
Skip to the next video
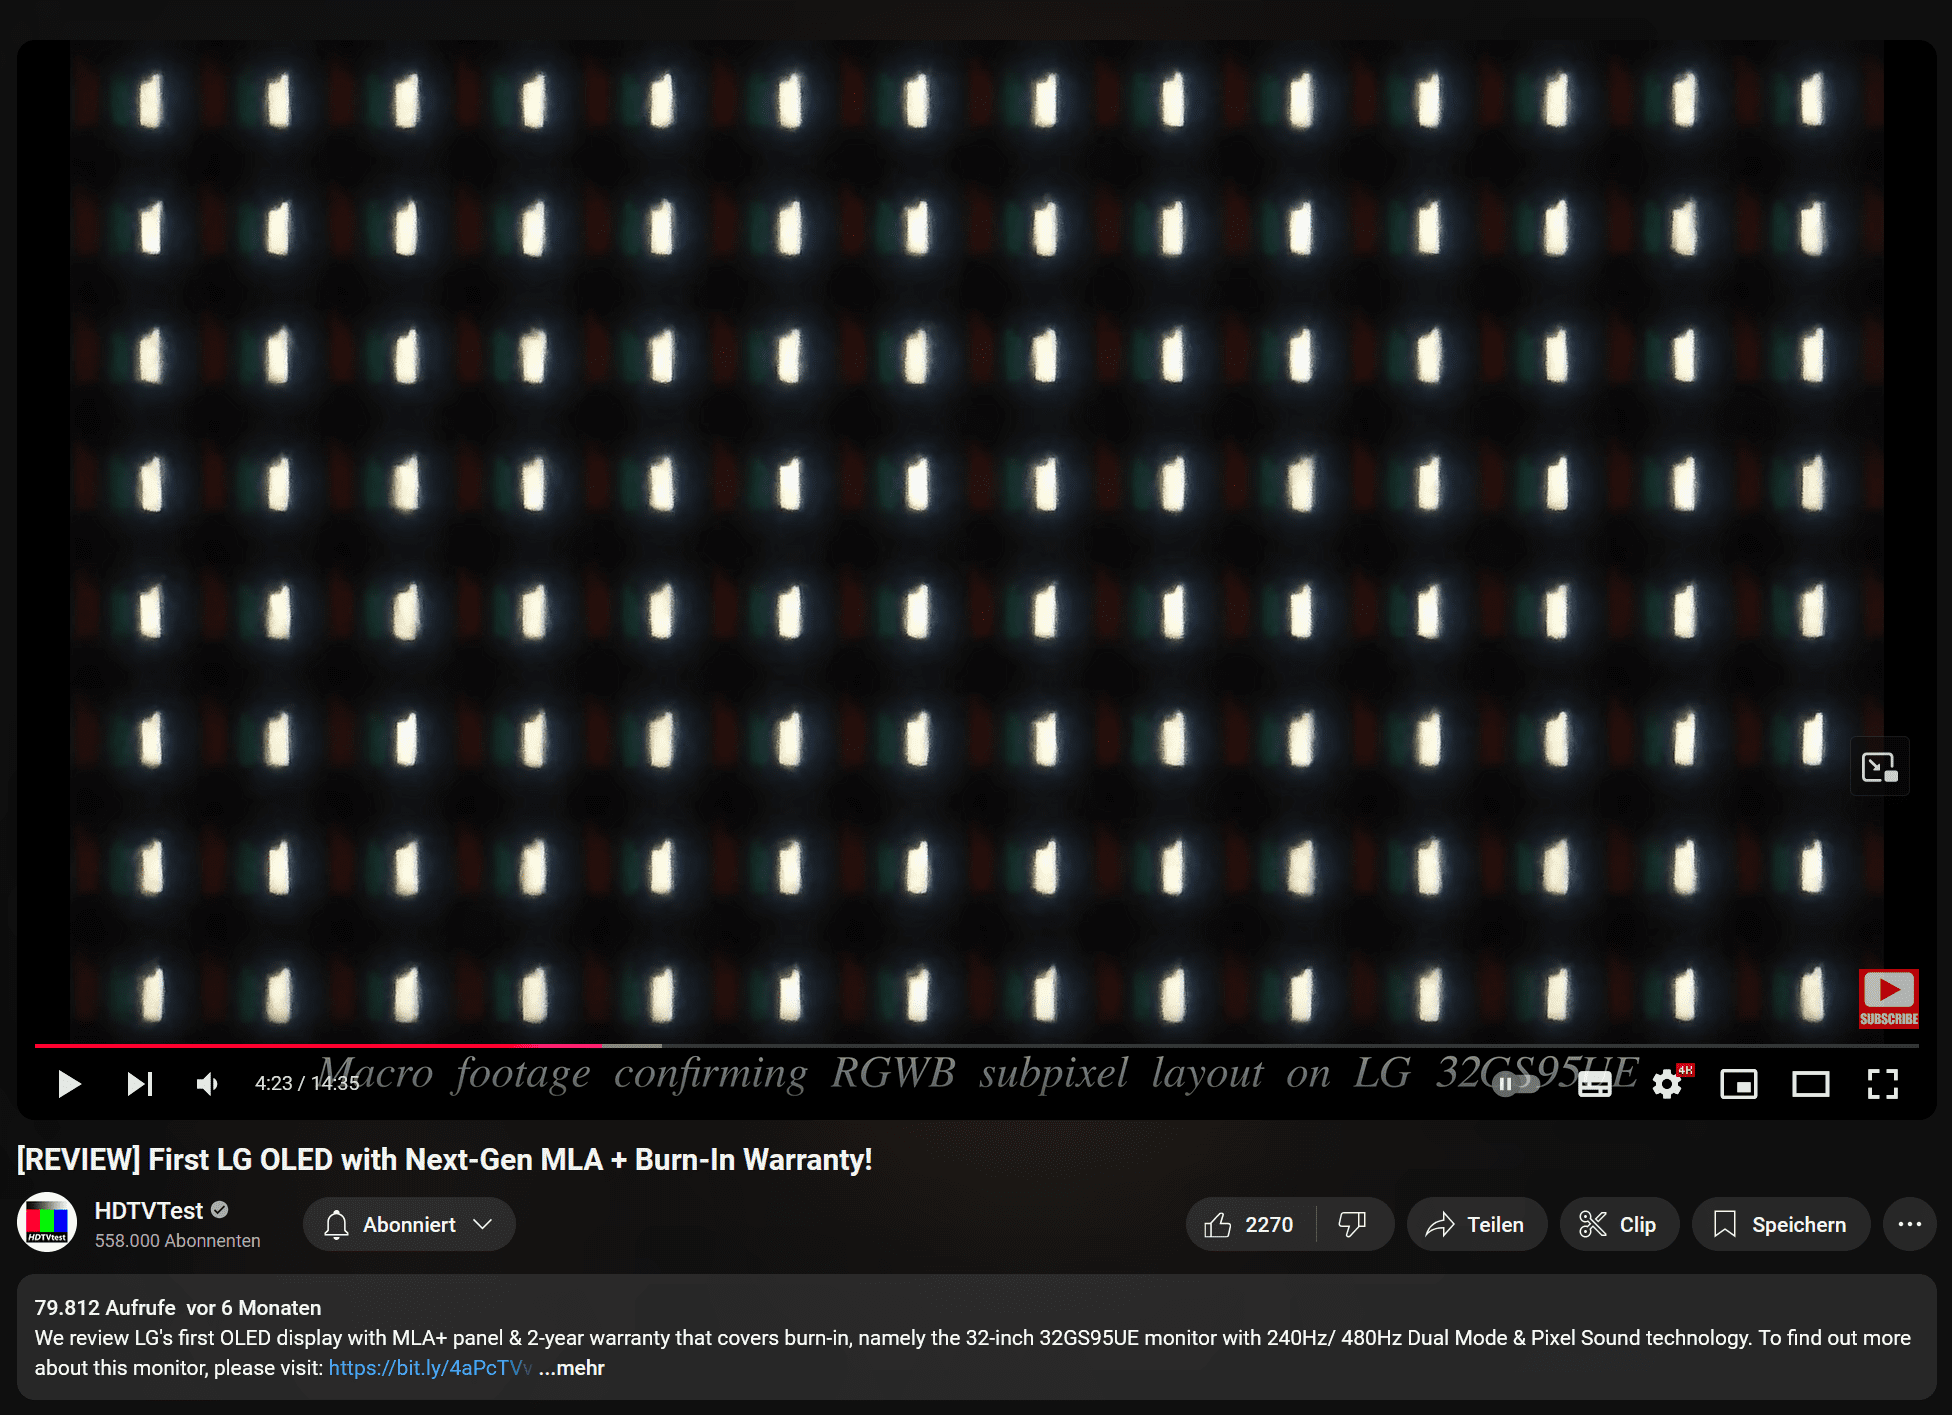click(140, 1084)
